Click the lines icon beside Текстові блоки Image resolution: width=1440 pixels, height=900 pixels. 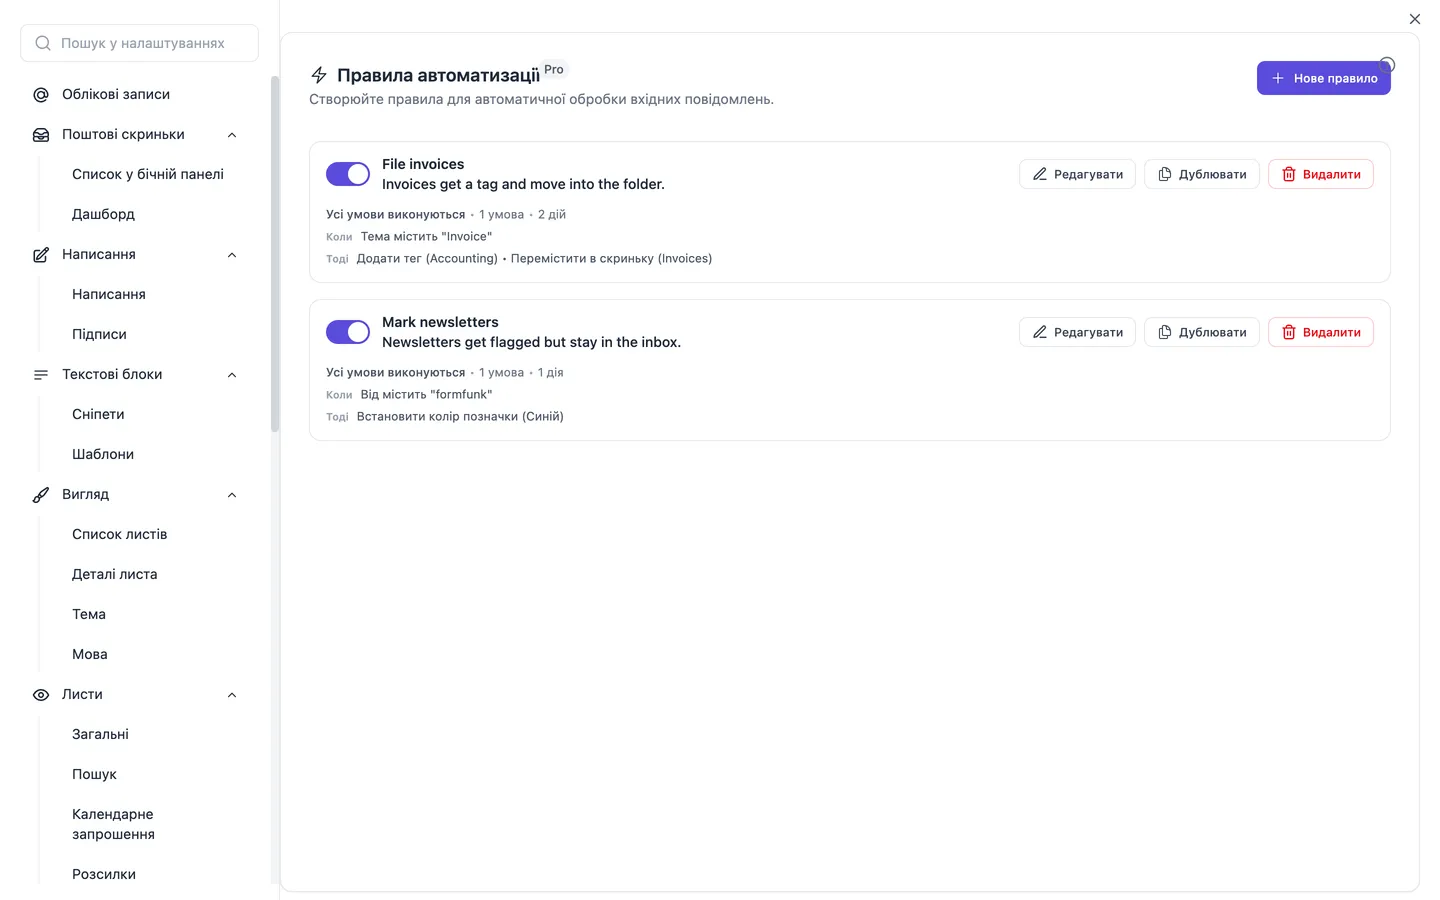point(41,375)
